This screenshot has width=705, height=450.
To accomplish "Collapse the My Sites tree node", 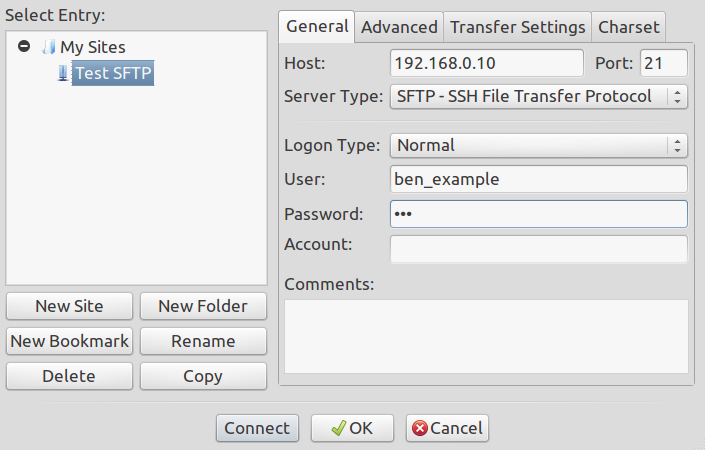I will tap(24, 46).
